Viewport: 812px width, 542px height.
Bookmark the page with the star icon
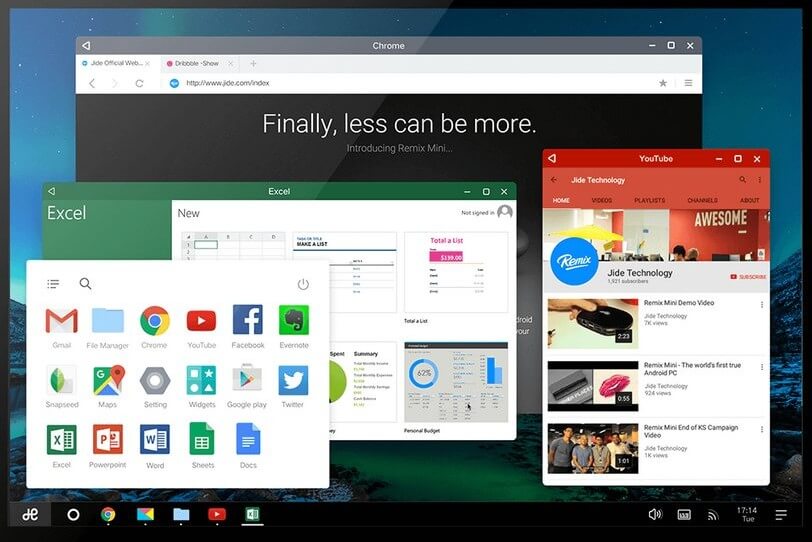663,83
